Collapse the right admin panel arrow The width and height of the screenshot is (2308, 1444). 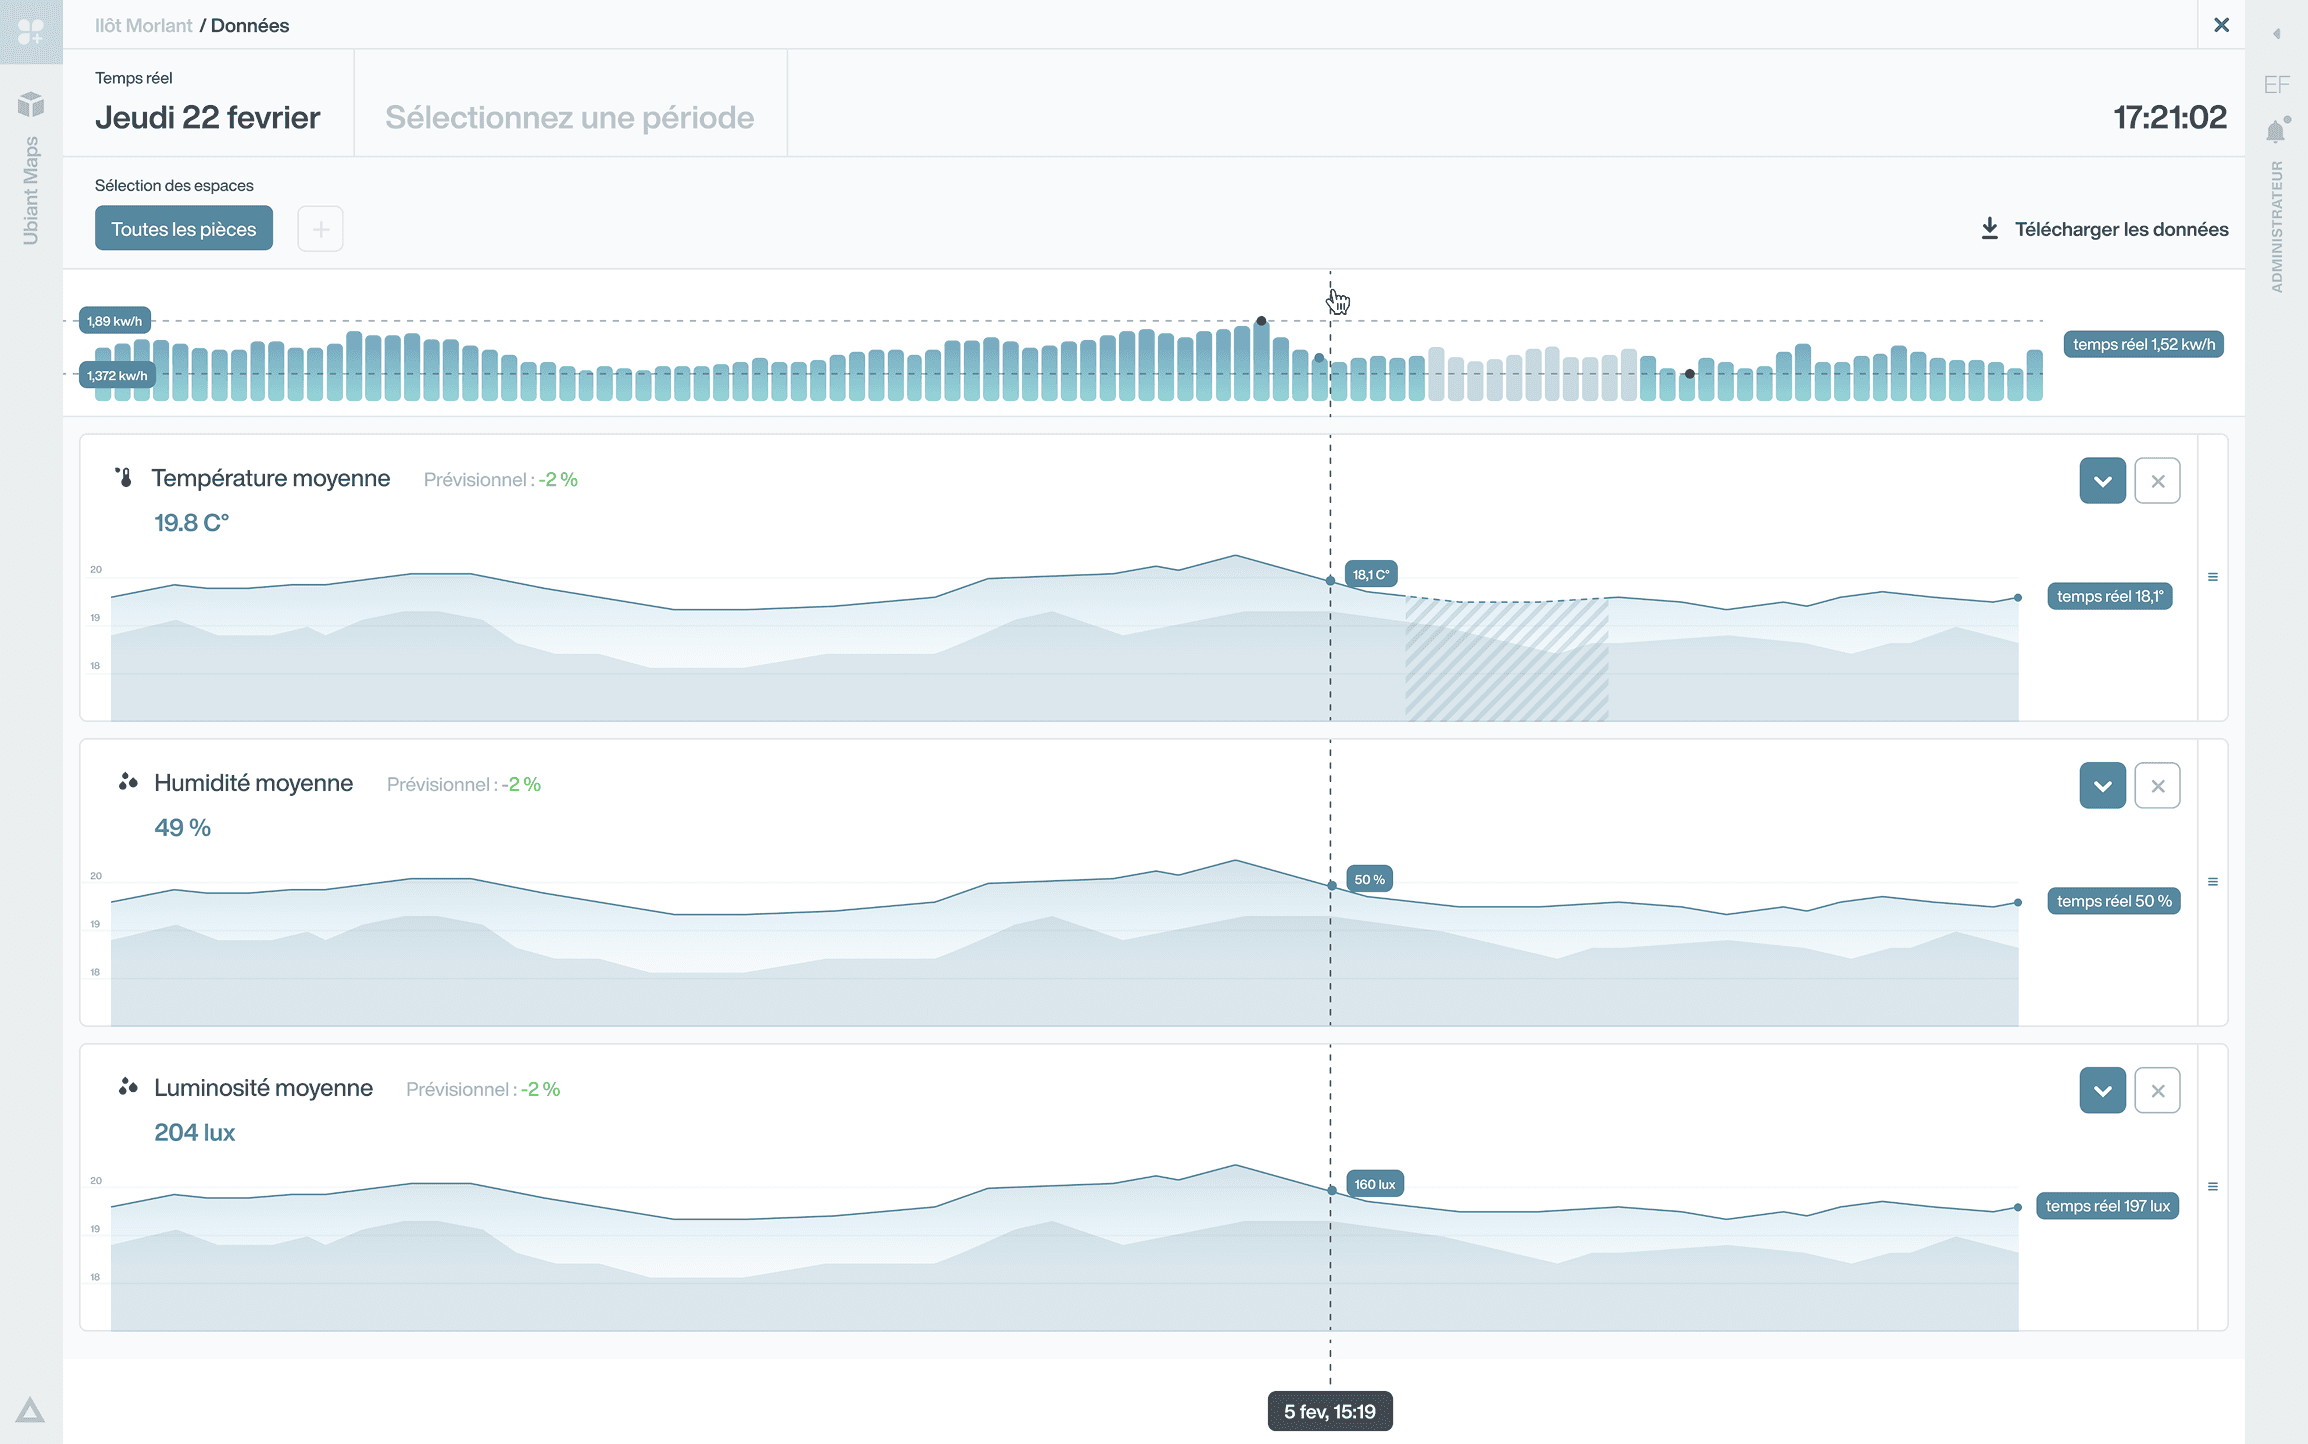[x=2277, y=34]
